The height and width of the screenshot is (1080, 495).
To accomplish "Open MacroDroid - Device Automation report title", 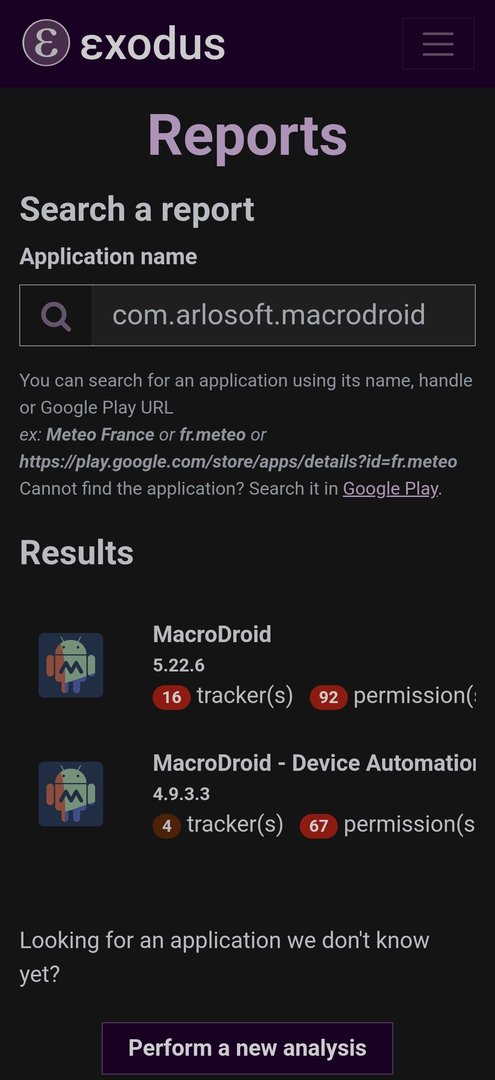I will click(x=314, y=762).
